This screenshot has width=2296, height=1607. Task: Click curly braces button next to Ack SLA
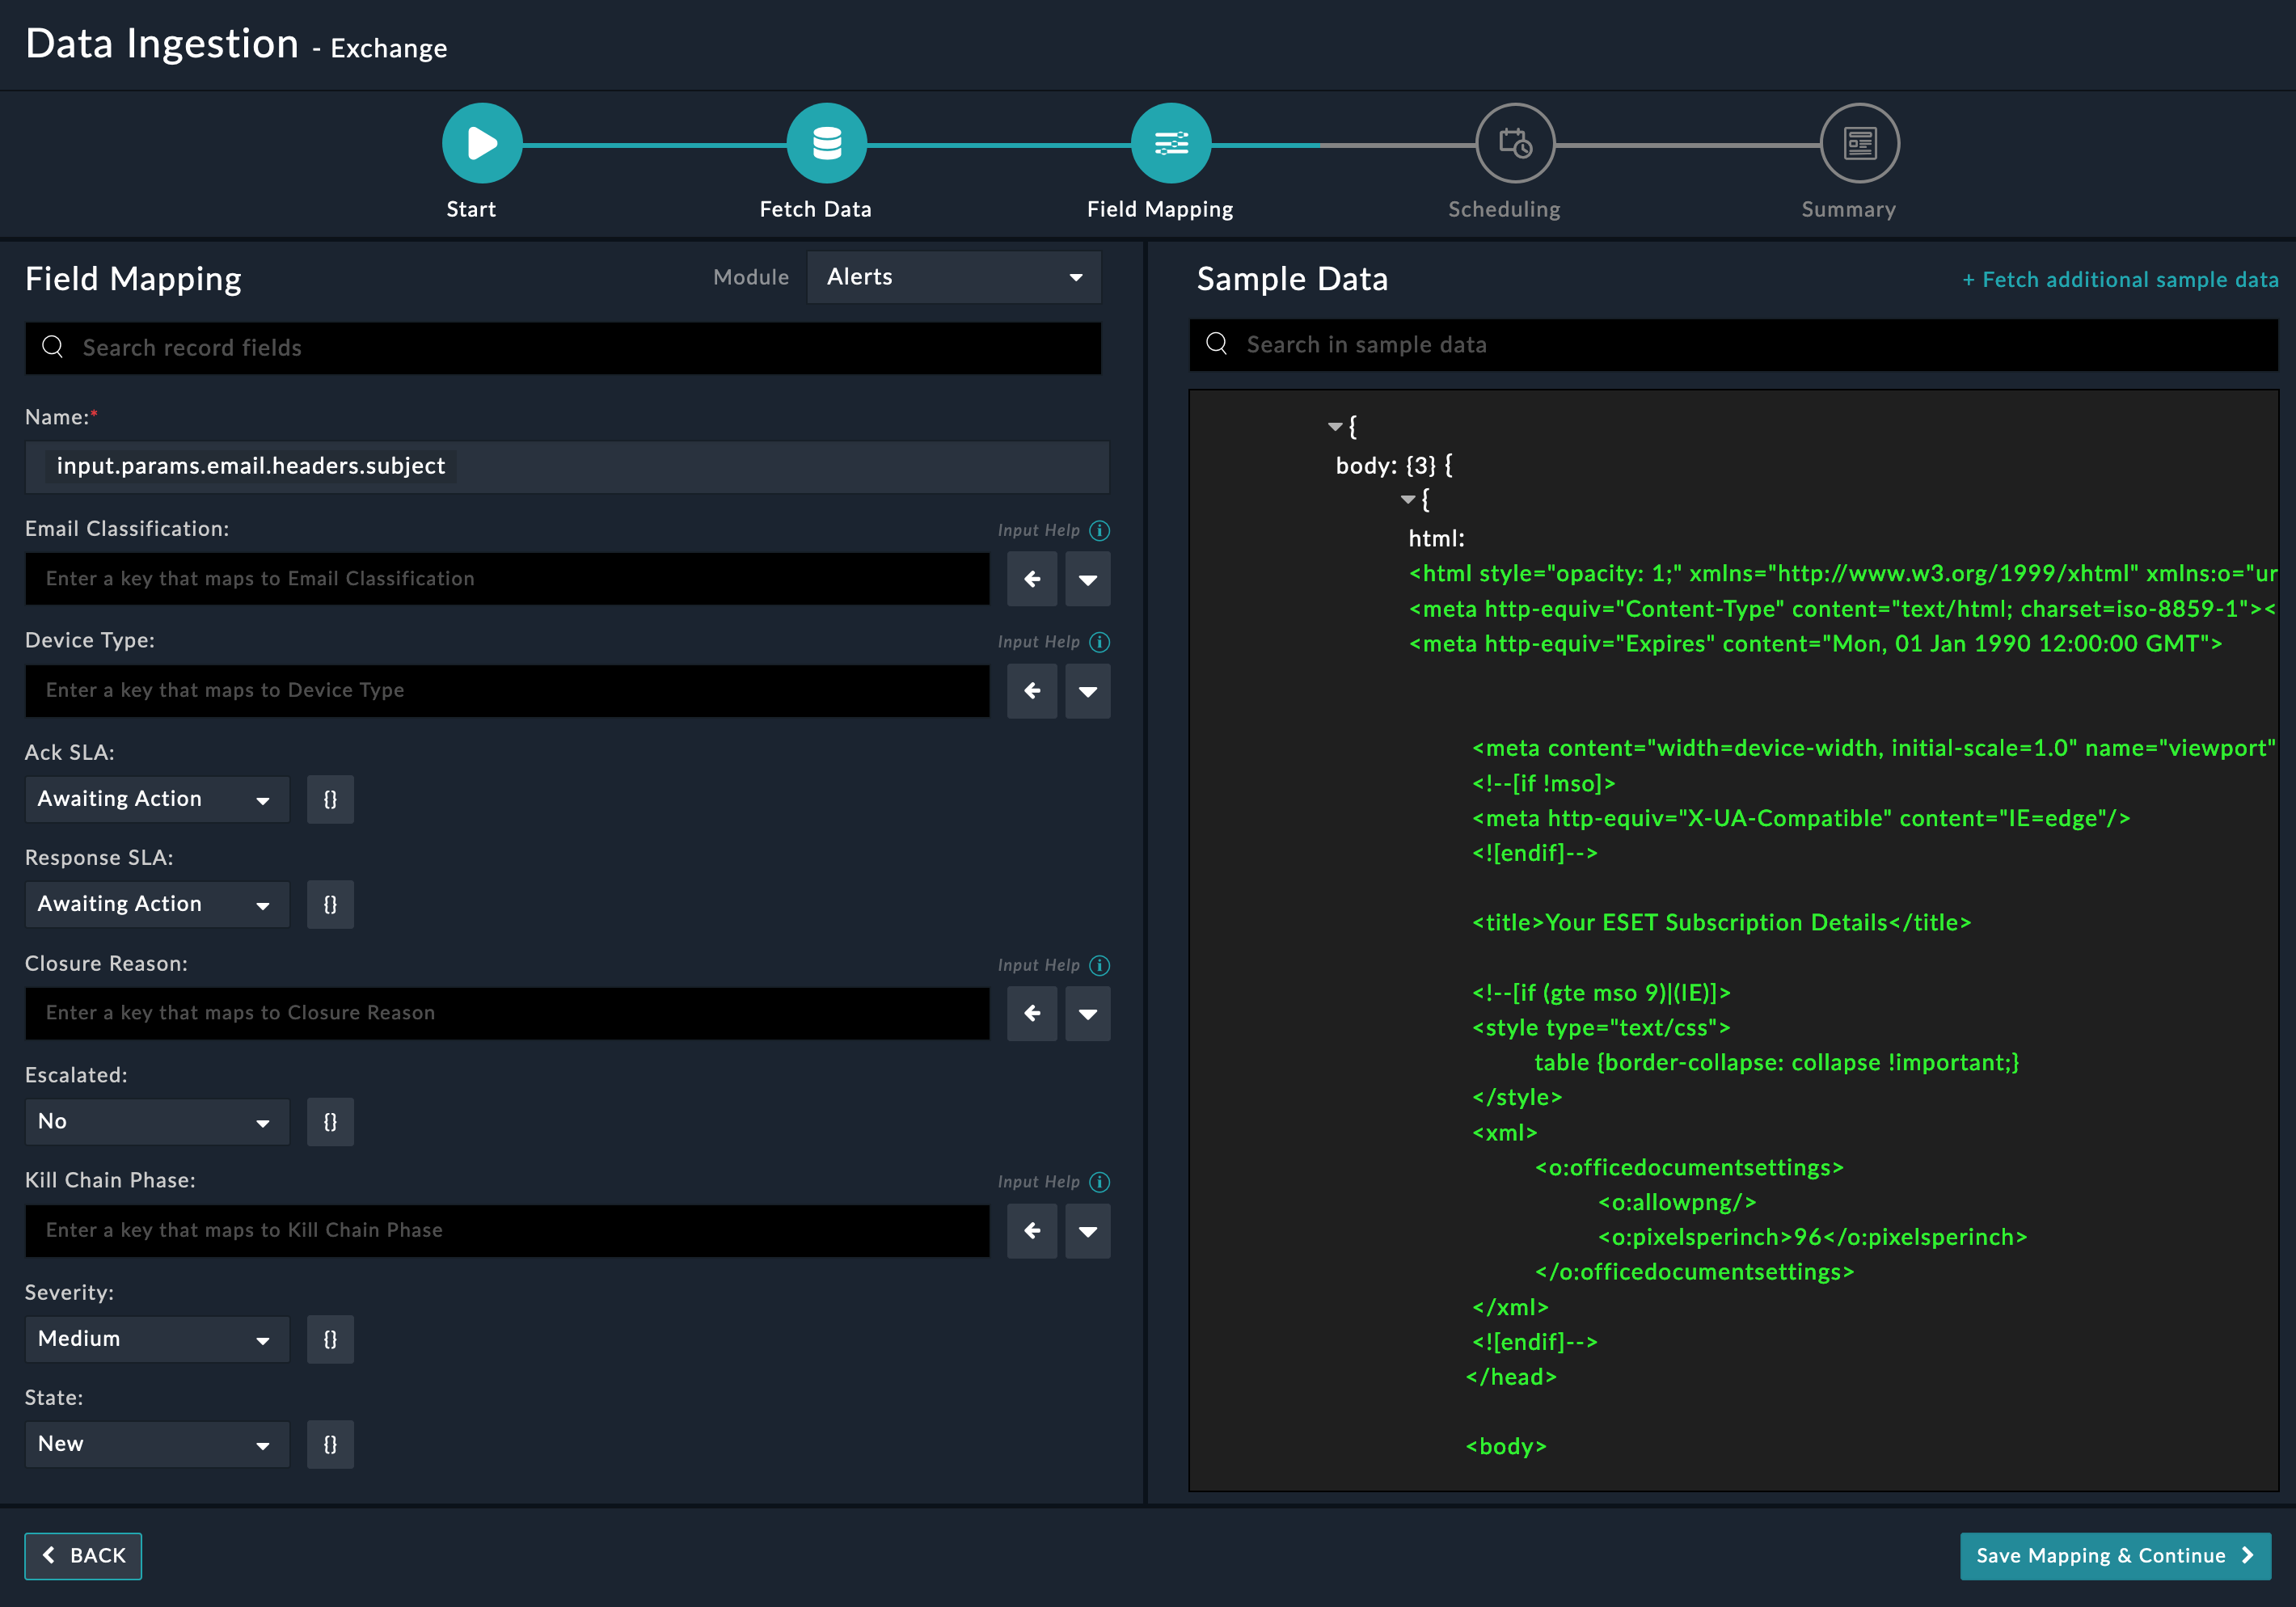pos(330,799)
